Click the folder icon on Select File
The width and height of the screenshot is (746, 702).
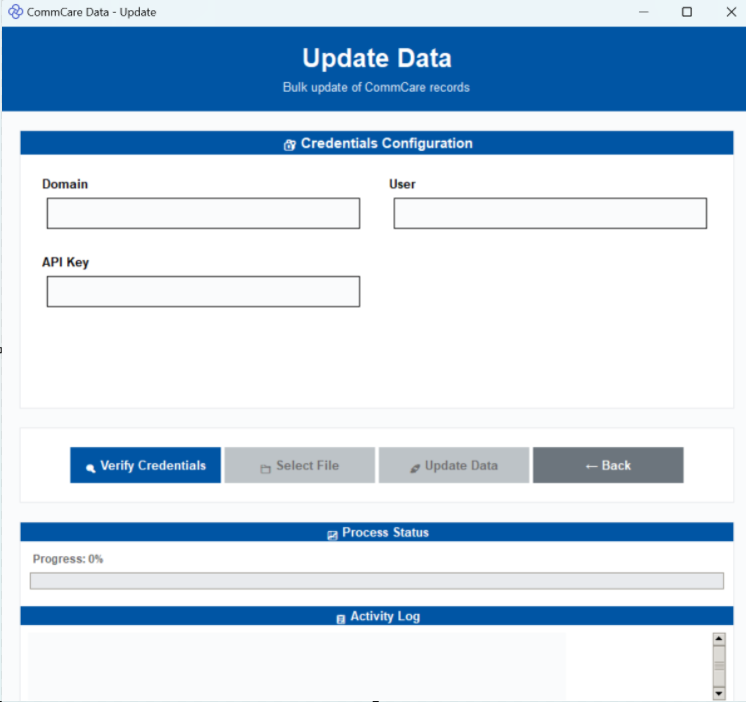tap(265, 469)
